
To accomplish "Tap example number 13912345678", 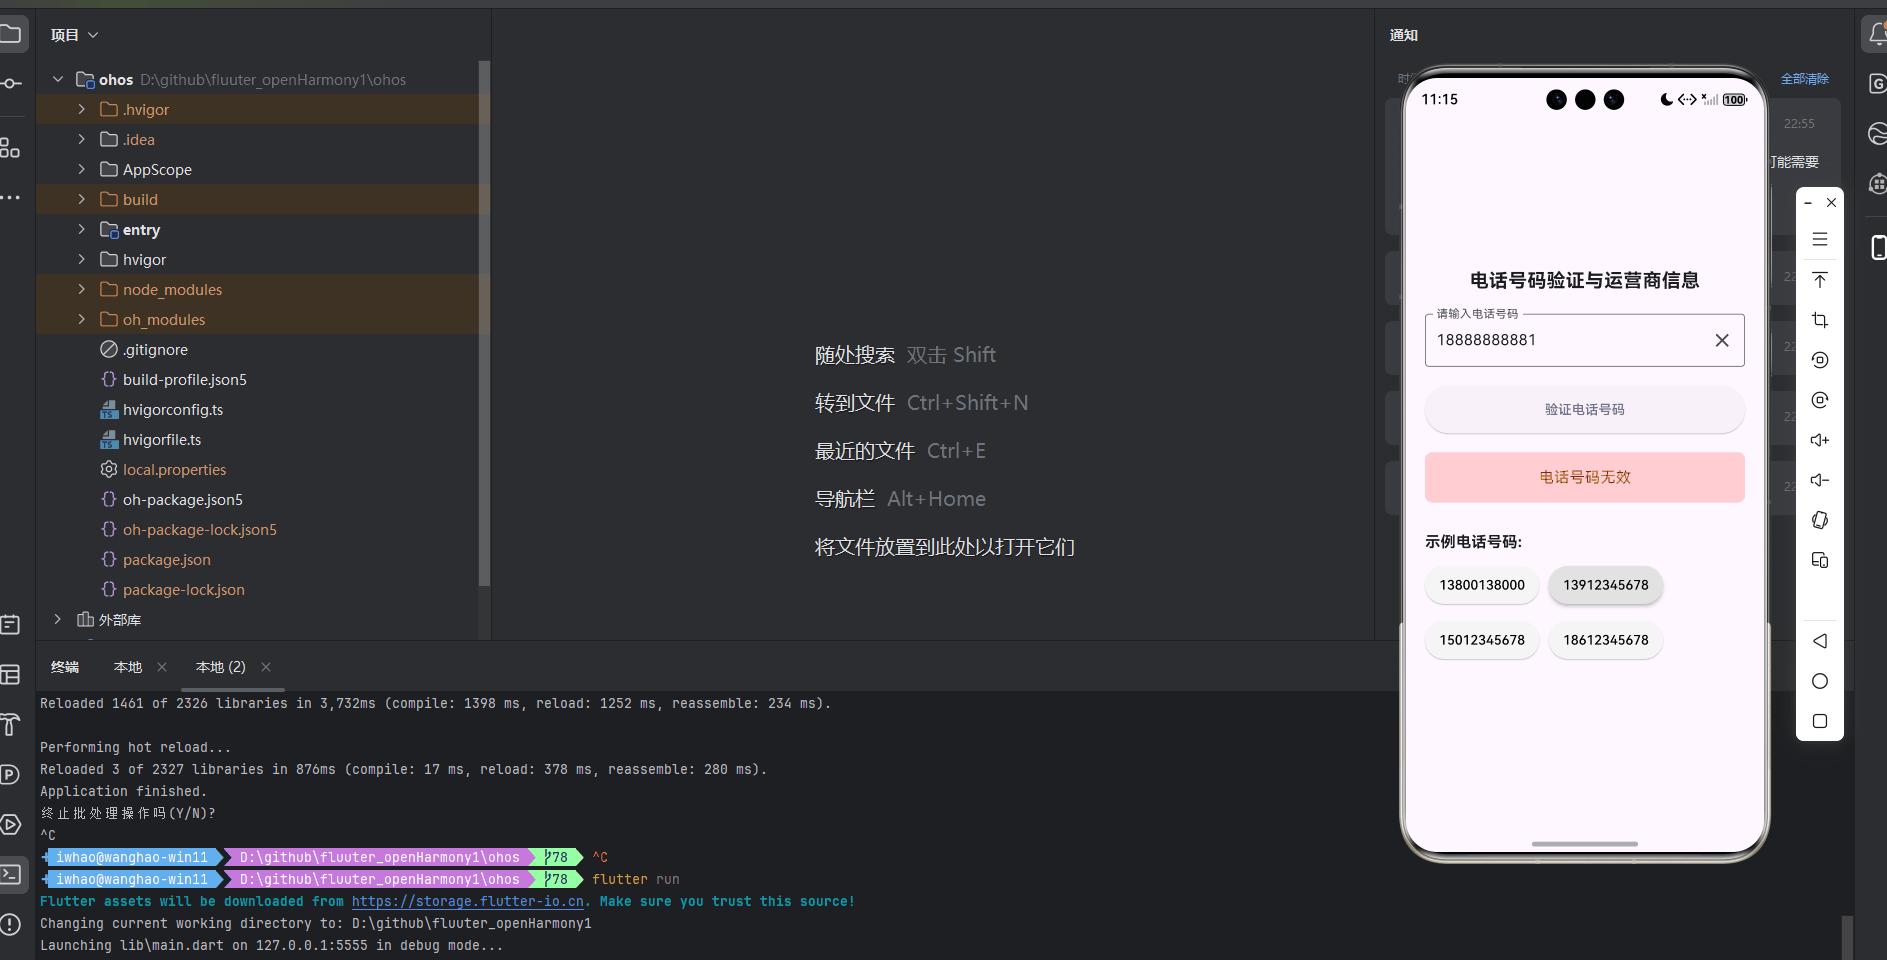I will 1606,585.
